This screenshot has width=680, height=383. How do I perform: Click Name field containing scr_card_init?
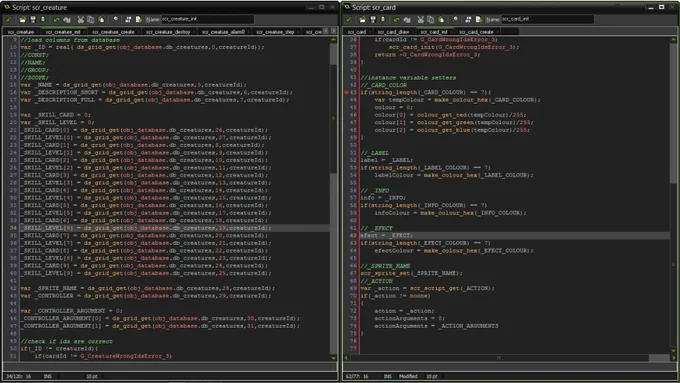point(547,19)
